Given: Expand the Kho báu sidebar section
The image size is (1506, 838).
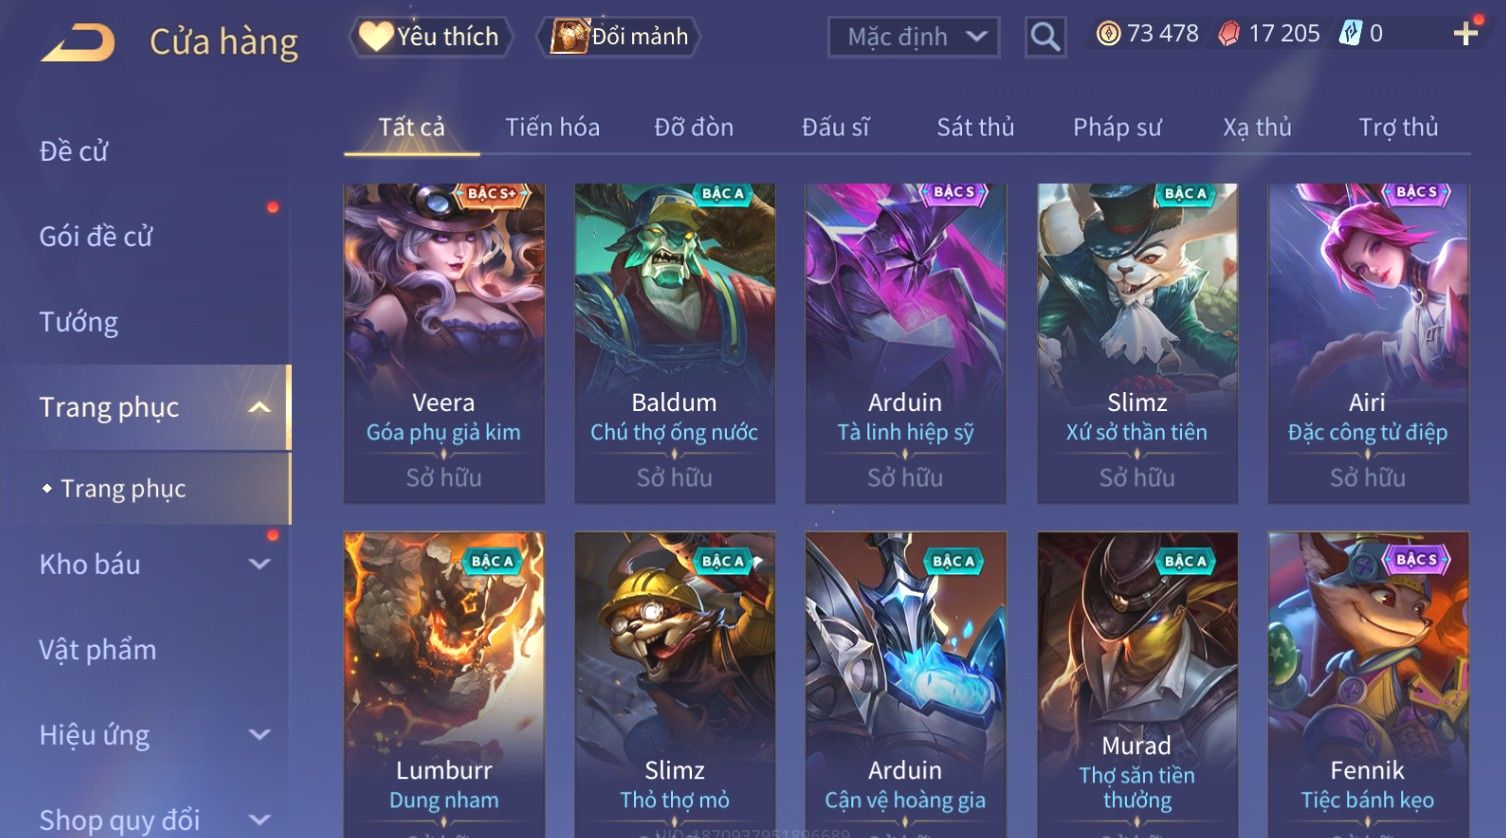Looking at the screenshot, I should click(x=259, y=564).
